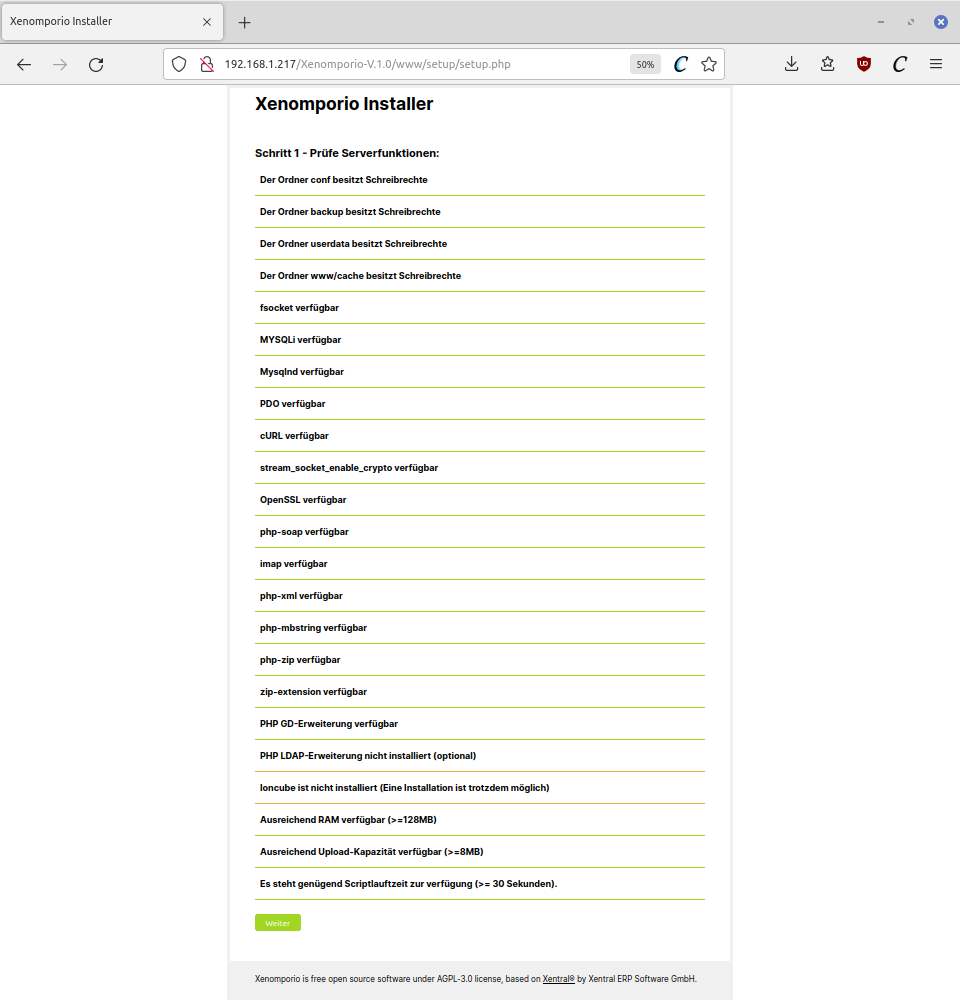Open the Xentral link in the footer
The height and width of the screenshot is (1002, 960).
(x=558, y=979)
